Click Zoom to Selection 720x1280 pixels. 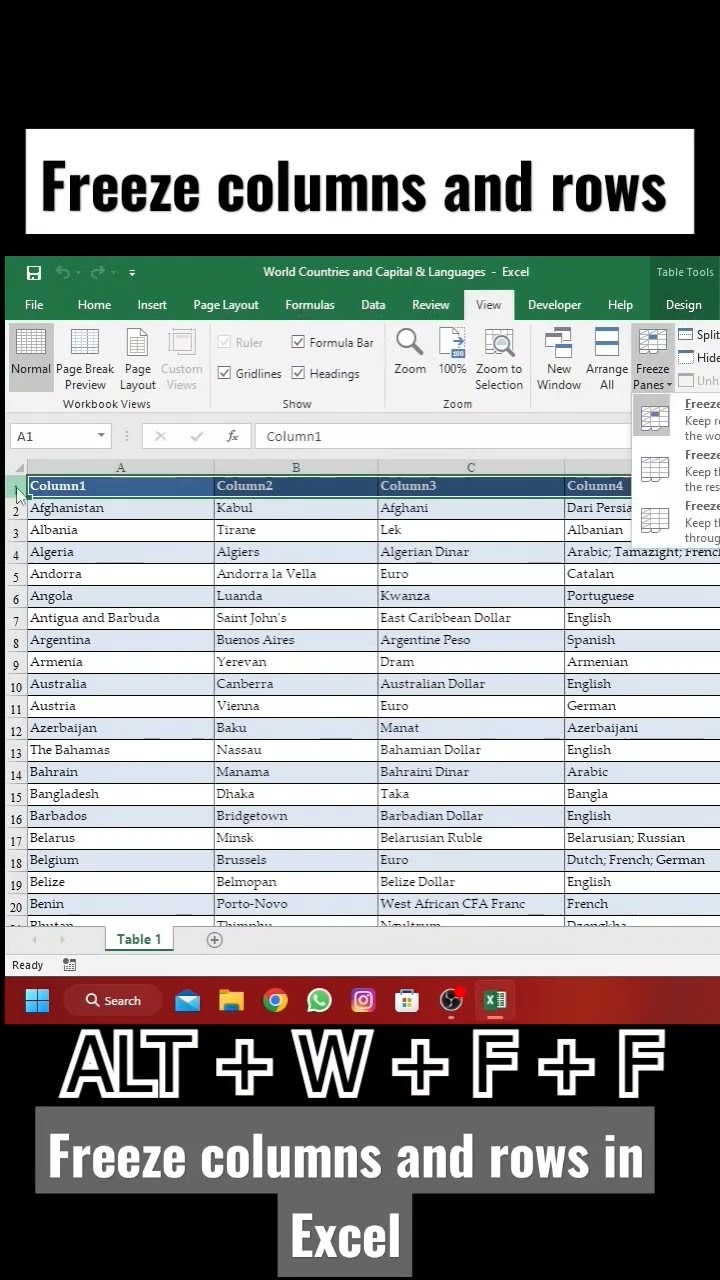tap(499, 360)
